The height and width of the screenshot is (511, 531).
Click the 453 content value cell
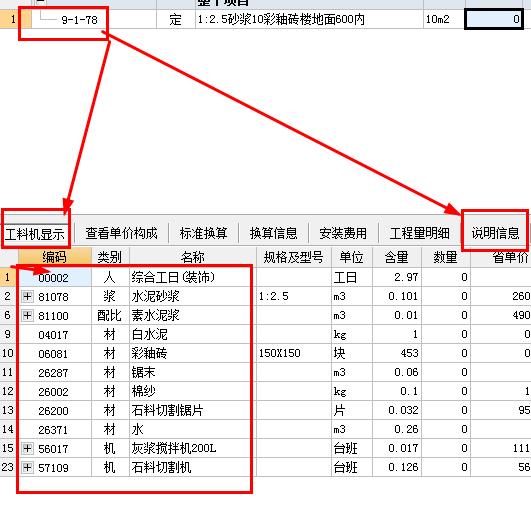pos(397,354)
